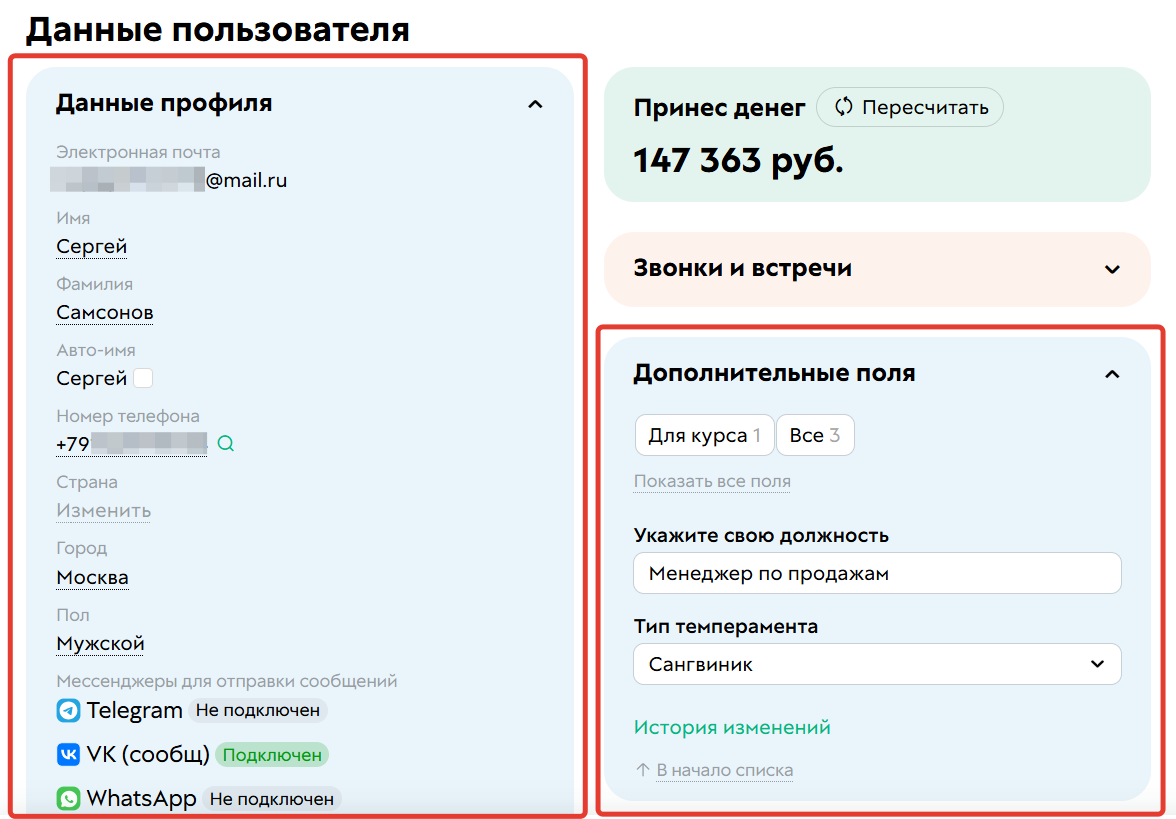This screenshot has width=1176, height=819.
Task: Click the Подключен status badge for VK
Action: pos(271,755)
